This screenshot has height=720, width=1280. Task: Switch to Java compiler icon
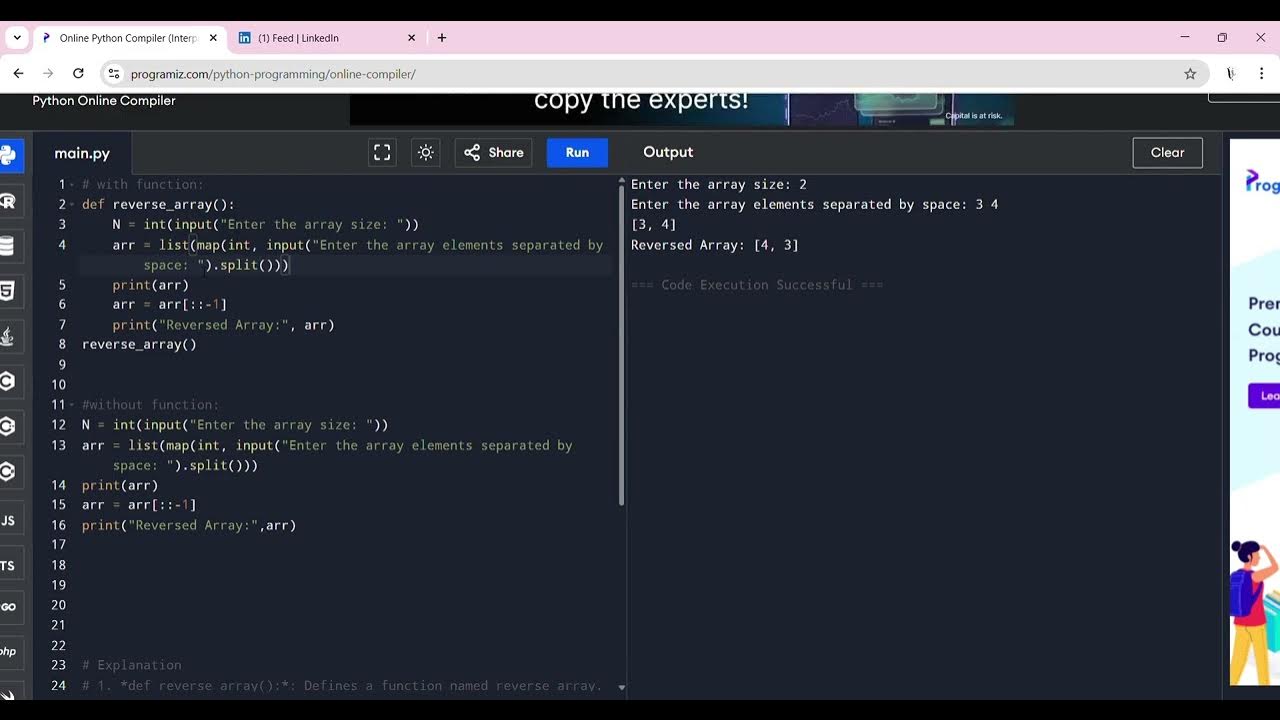tap(7, 336)
